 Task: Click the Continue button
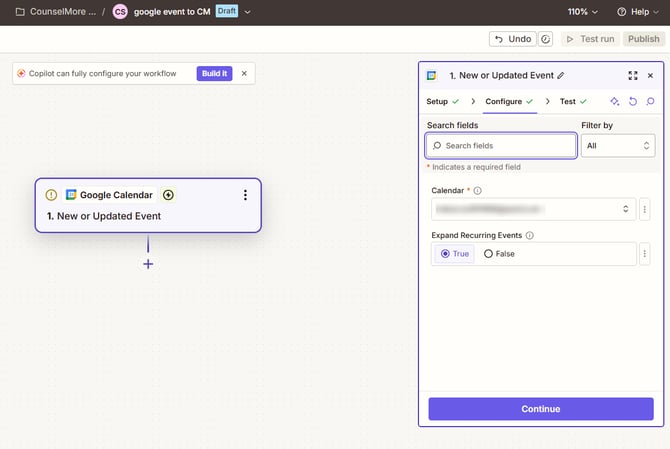tap(541, 409)
